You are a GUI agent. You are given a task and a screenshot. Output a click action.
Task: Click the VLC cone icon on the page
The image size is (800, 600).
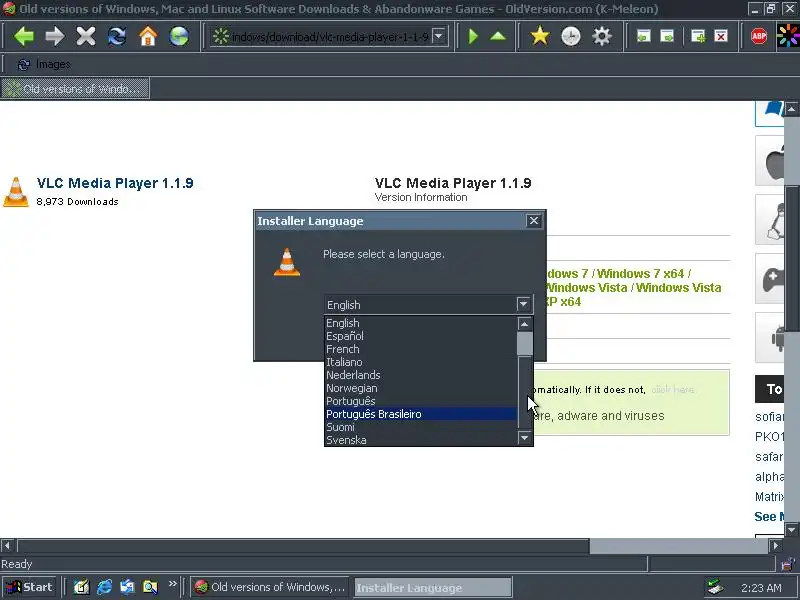pyautogui.click(x=16, y=192)
